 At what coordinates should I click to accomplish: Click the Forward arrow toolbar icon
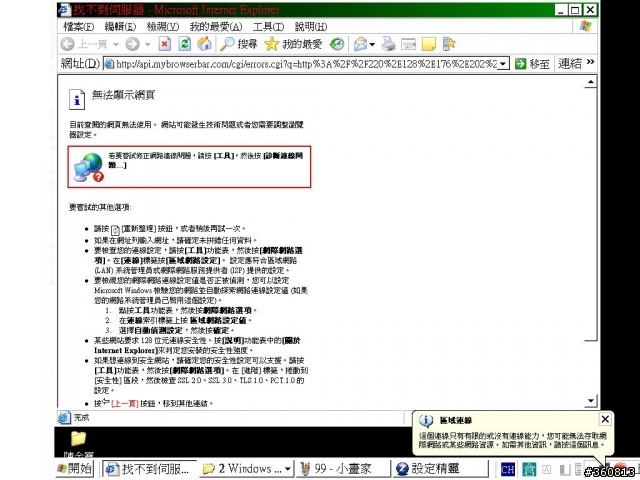(132, 44)
